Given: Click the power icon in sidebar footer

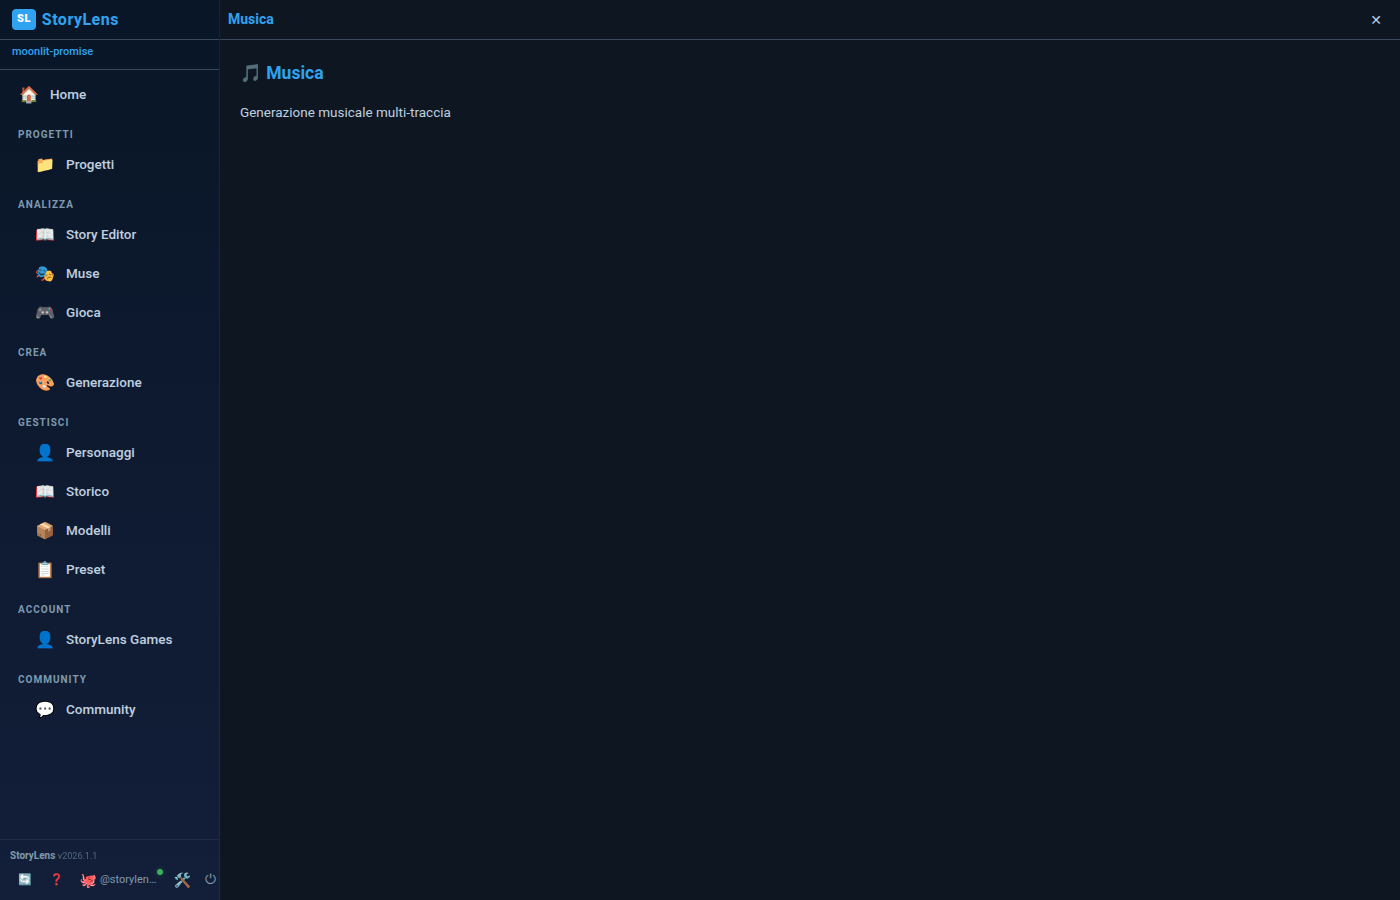Looking at the screenshot, I should point(210,879).
